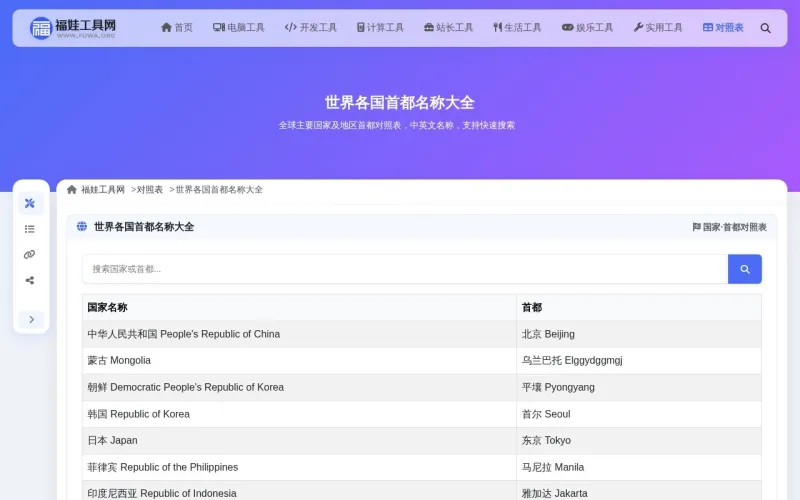Image resolution: width=800 pixels, height=500 pixels.
Task: Select the Republic of Indonesia cell
Action: (299, 491)
